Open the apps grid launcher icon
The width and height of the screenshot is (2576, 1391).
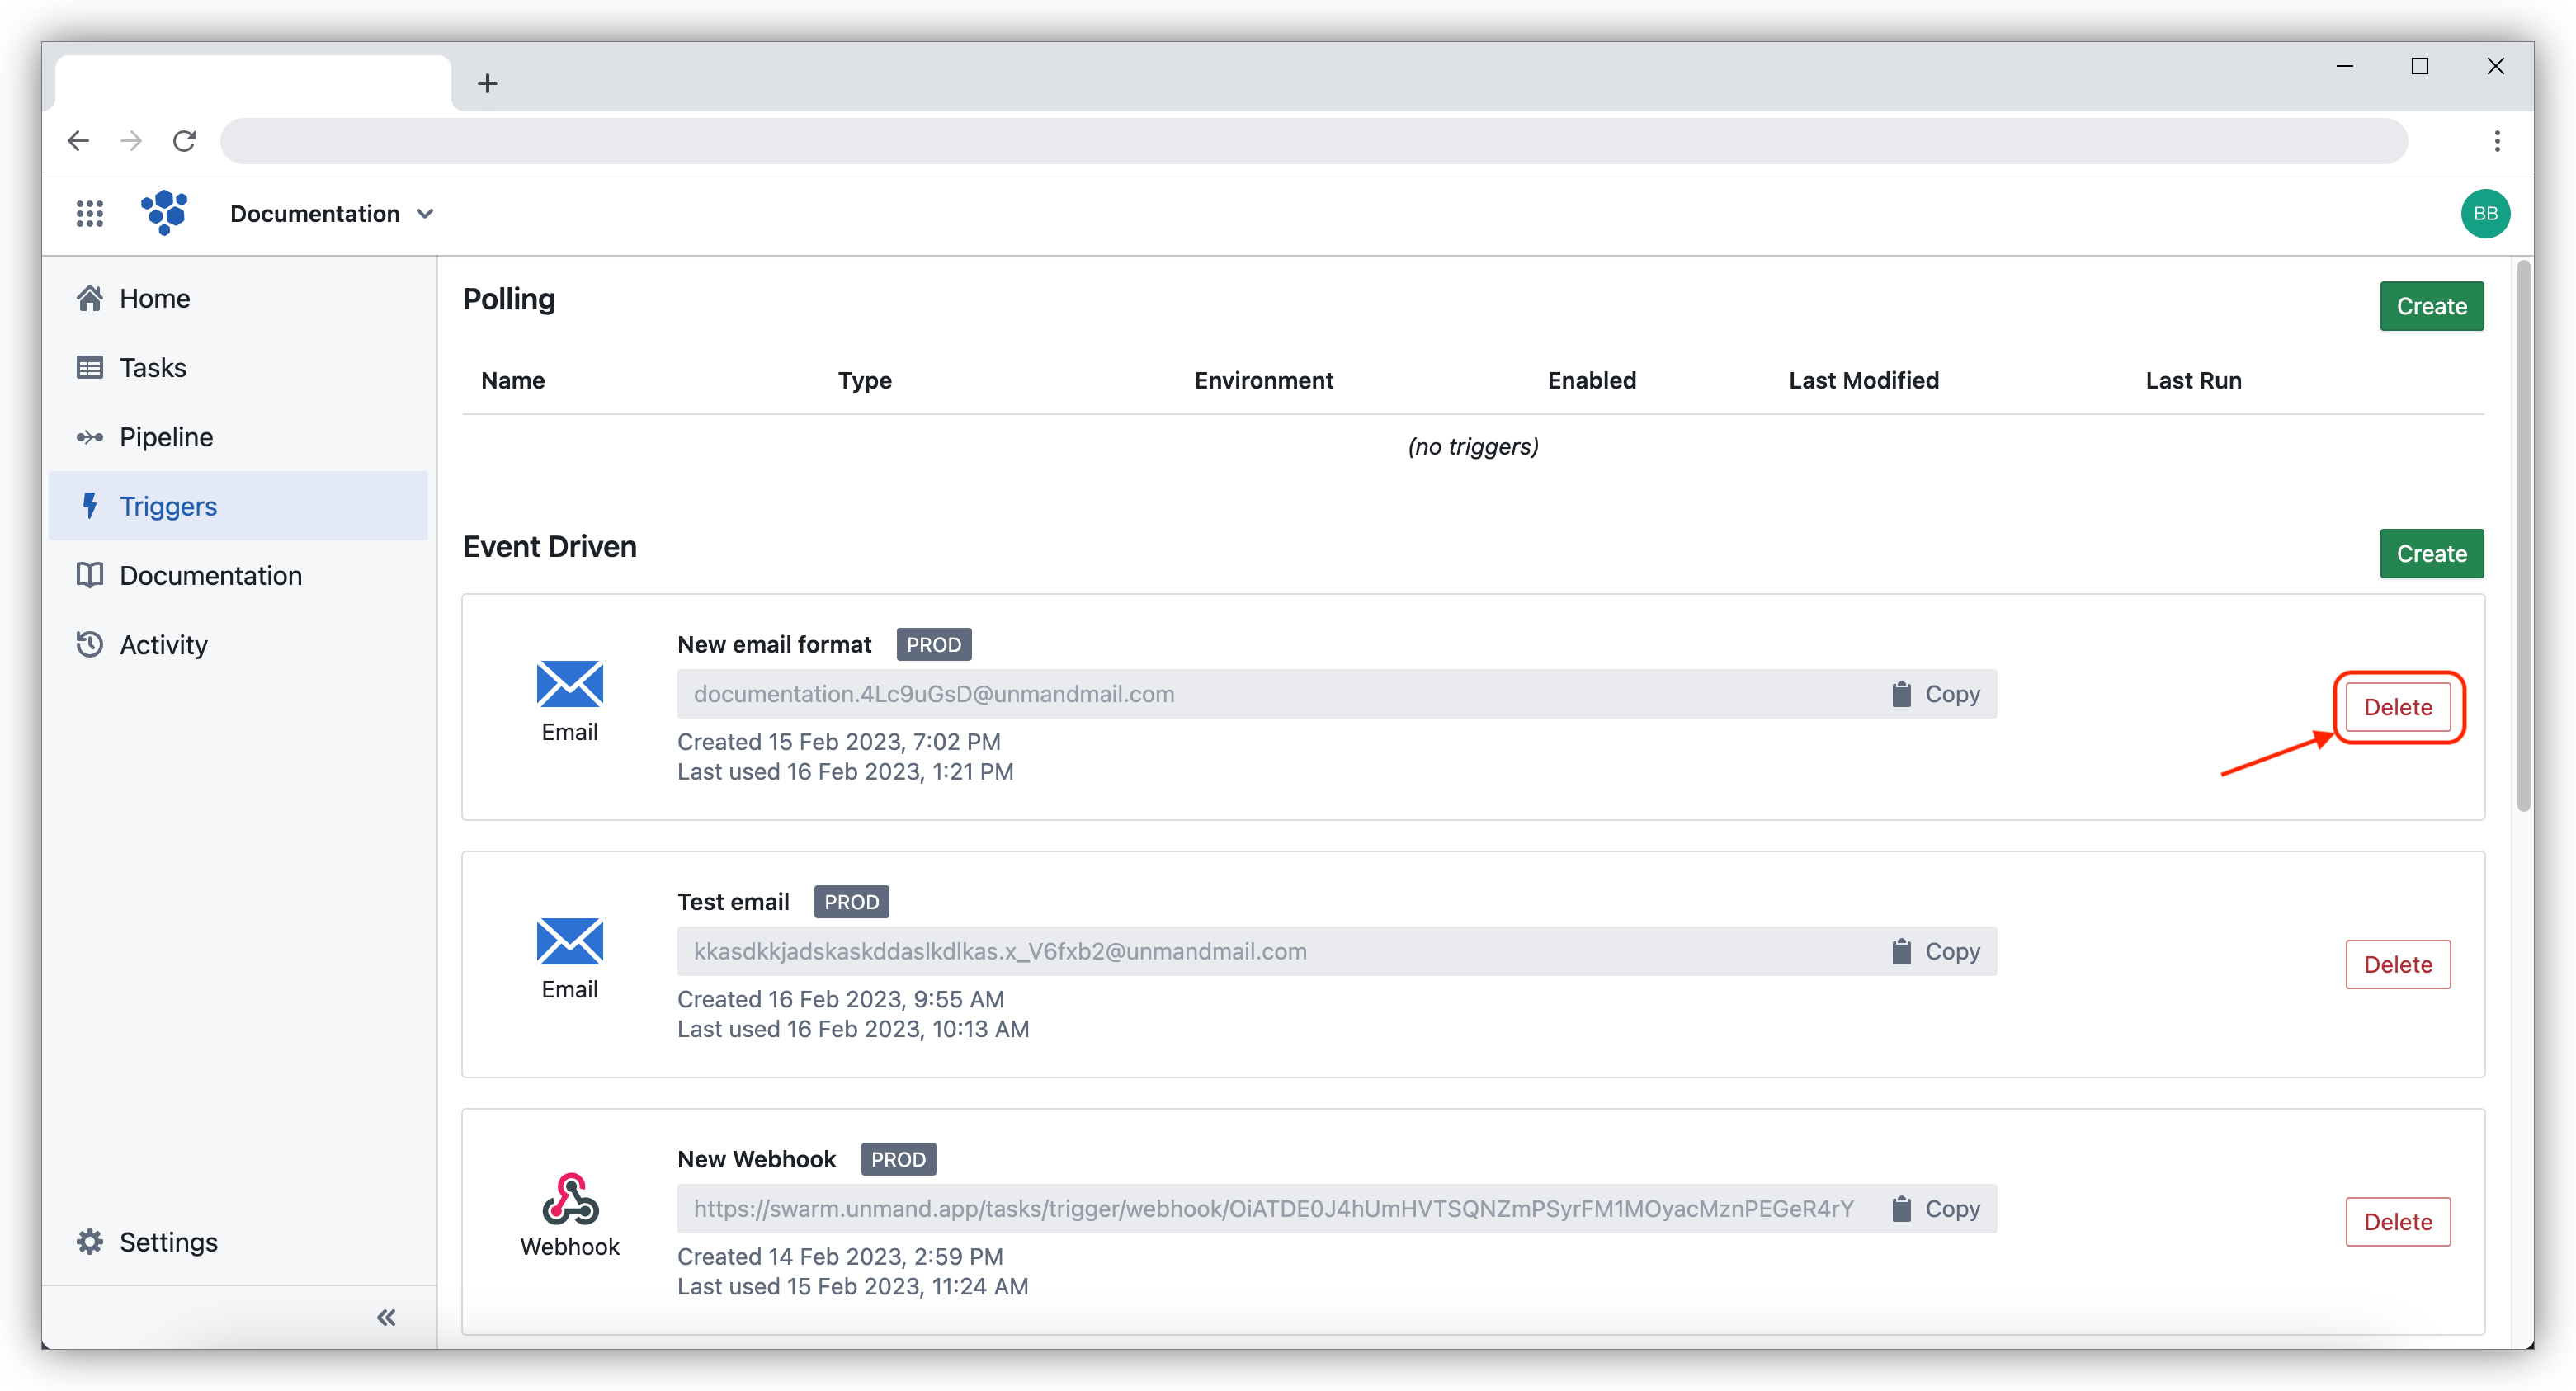(x=90, y=213)
